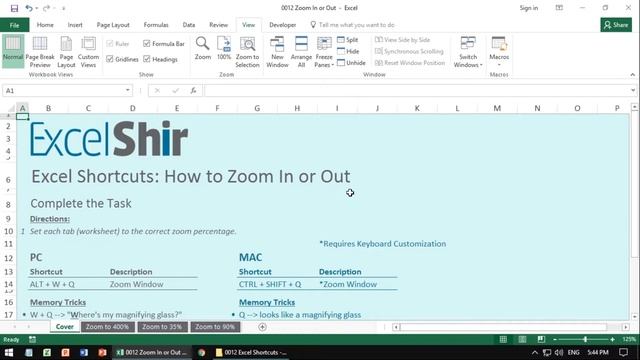The image size is (640, 360).
Task: Click the 125% zoom level
Action: 629,339
